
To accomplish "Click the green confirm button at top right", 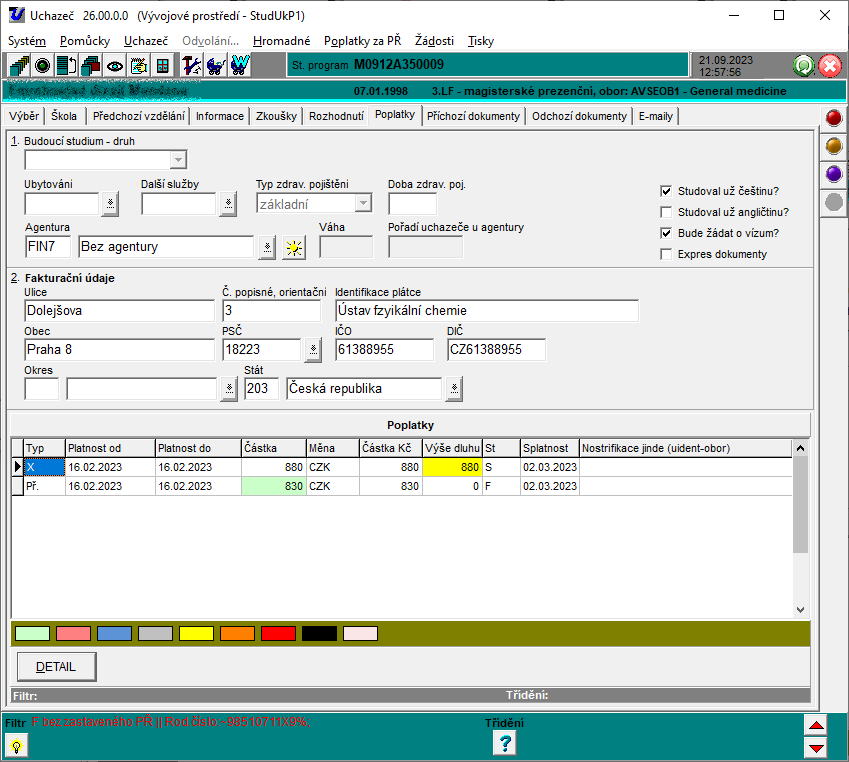I will point(803,66).
